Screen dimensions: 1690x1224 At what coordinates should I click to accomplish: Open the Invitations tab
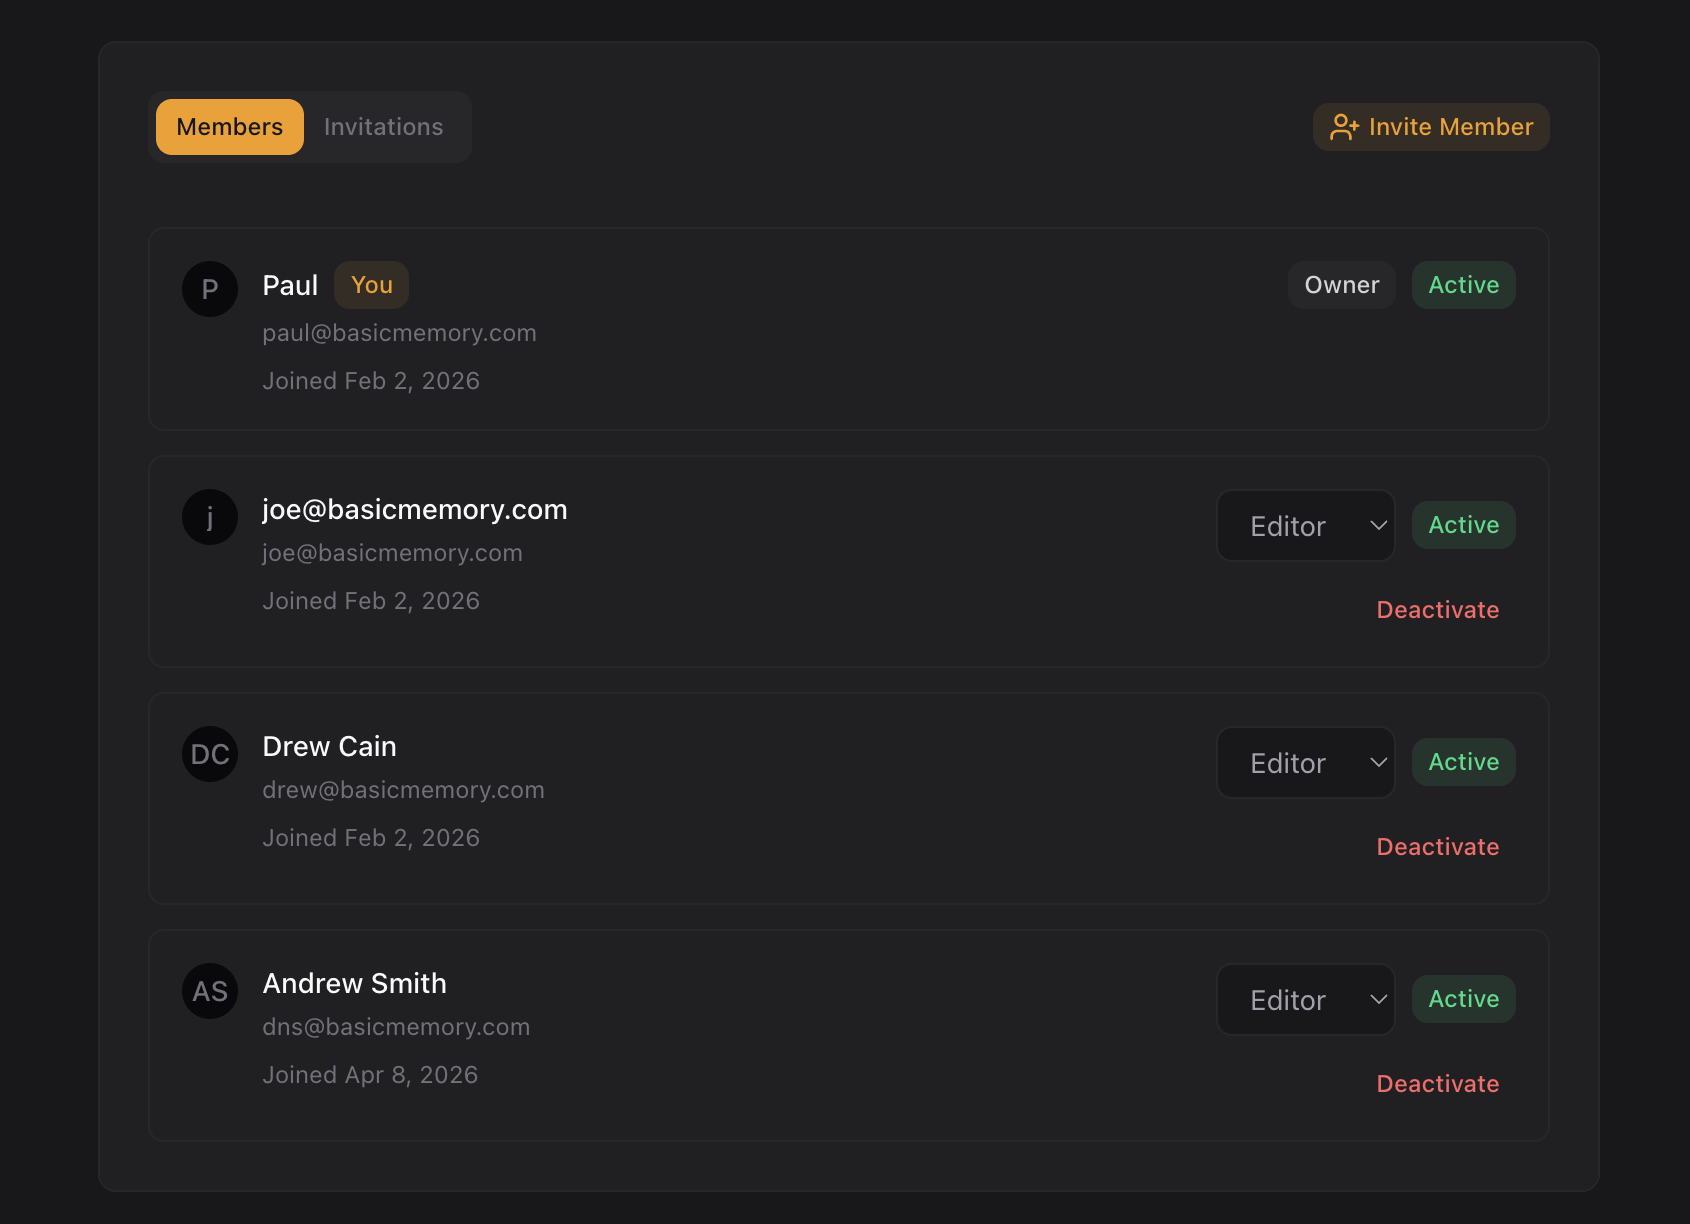384,127
